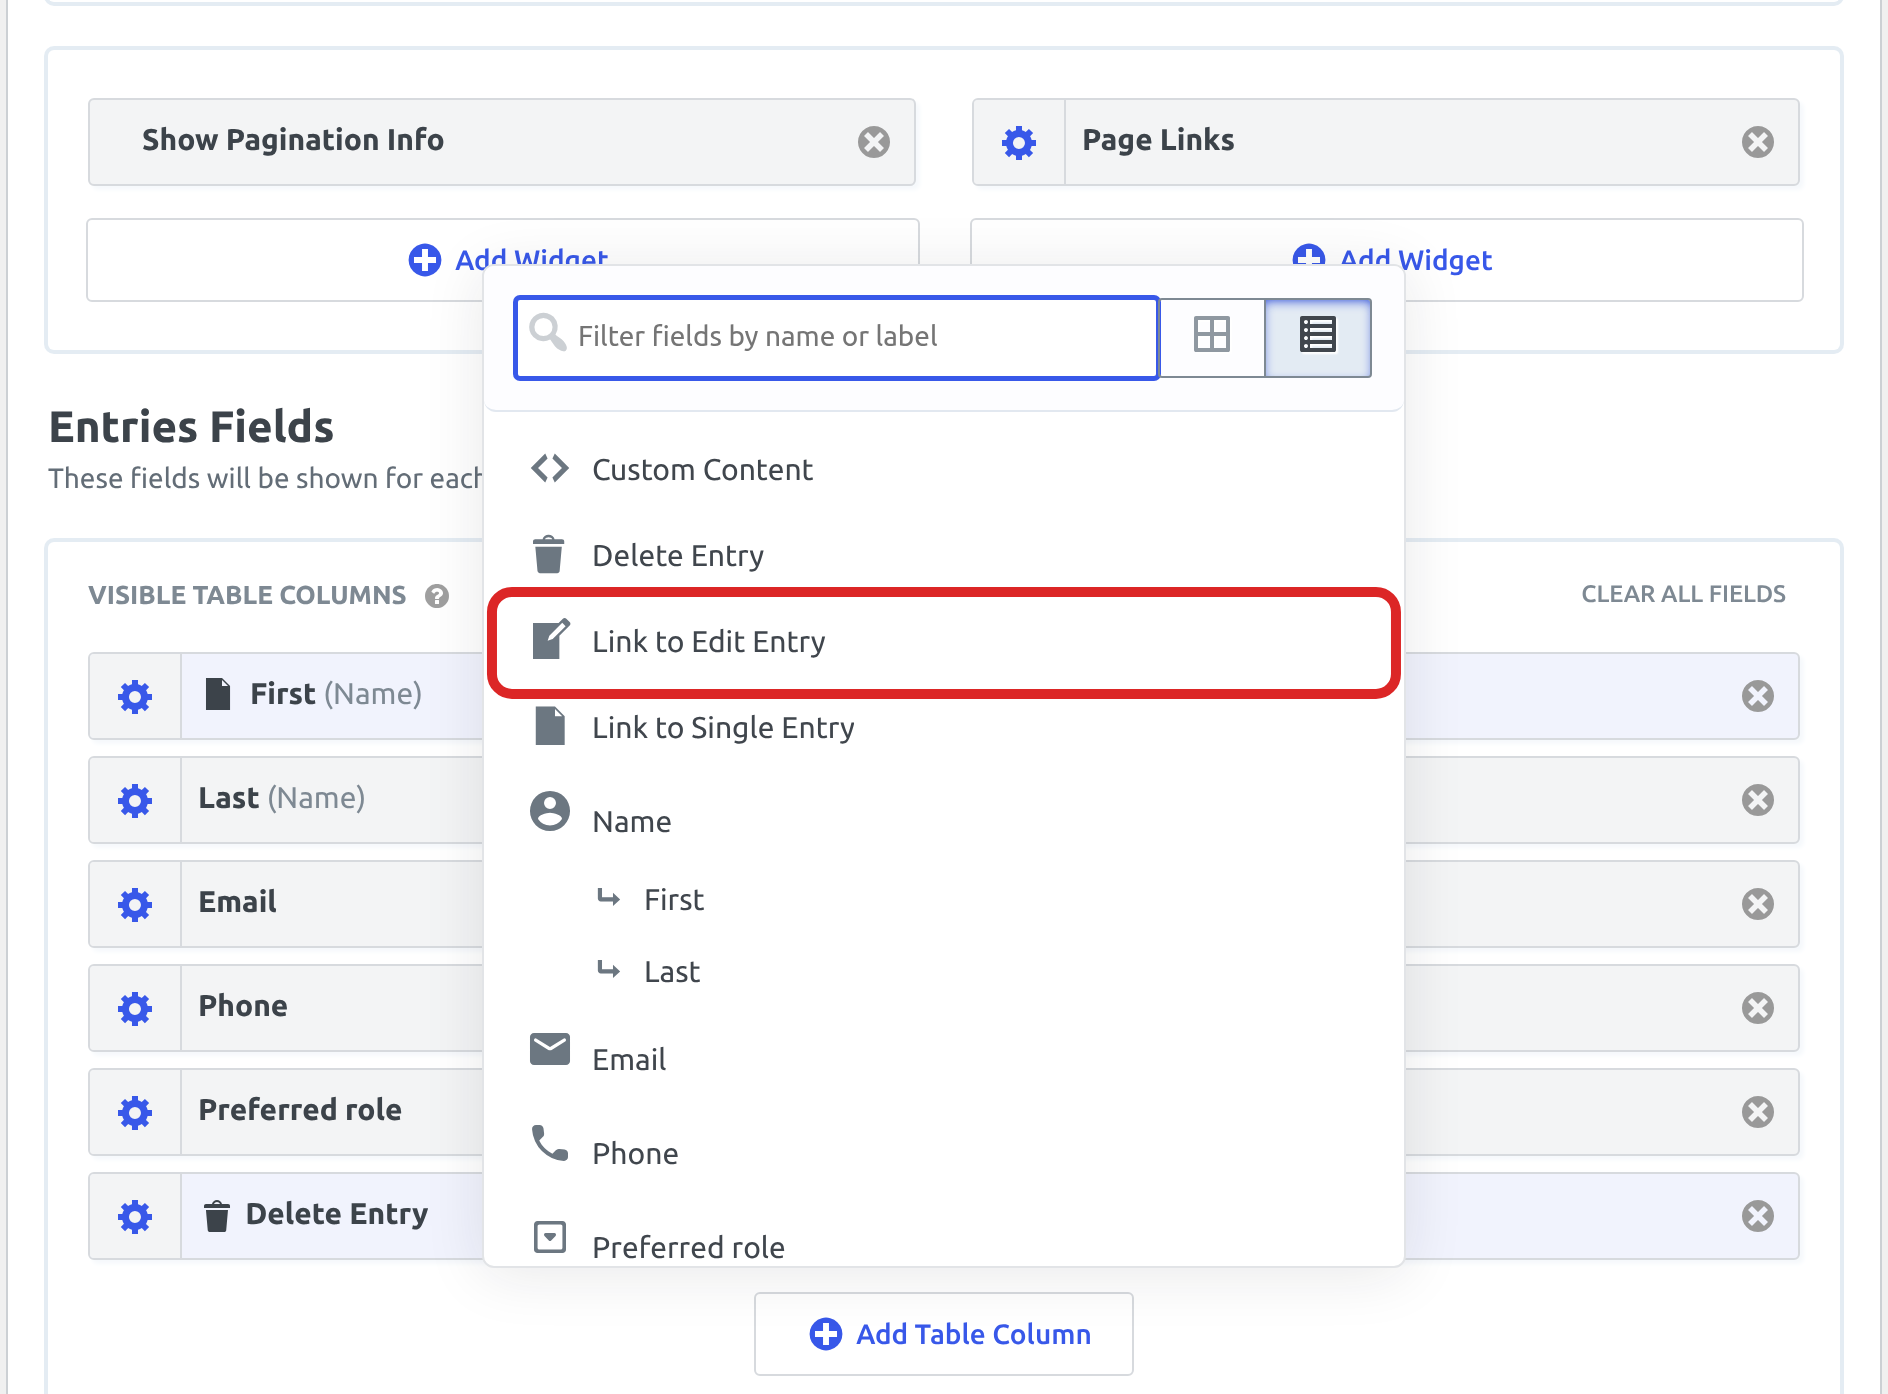Remove the First (Name) column
This screenshot has width=1888, height=1394.
tap(1758, 696)
